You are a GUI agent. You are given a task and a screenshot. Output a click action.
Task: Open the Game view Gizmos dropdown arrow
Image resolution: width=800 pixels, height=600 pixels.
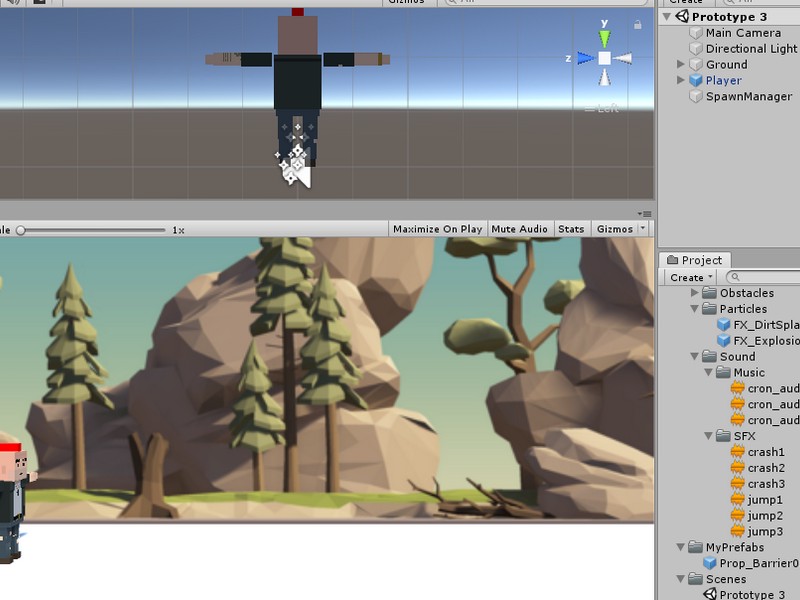tap(641, 229)
